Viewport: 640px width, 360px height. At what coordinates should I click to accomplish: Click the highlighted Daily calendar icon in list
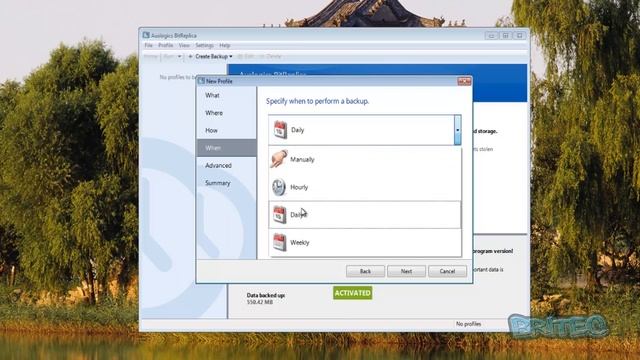[x=280, y=215]
